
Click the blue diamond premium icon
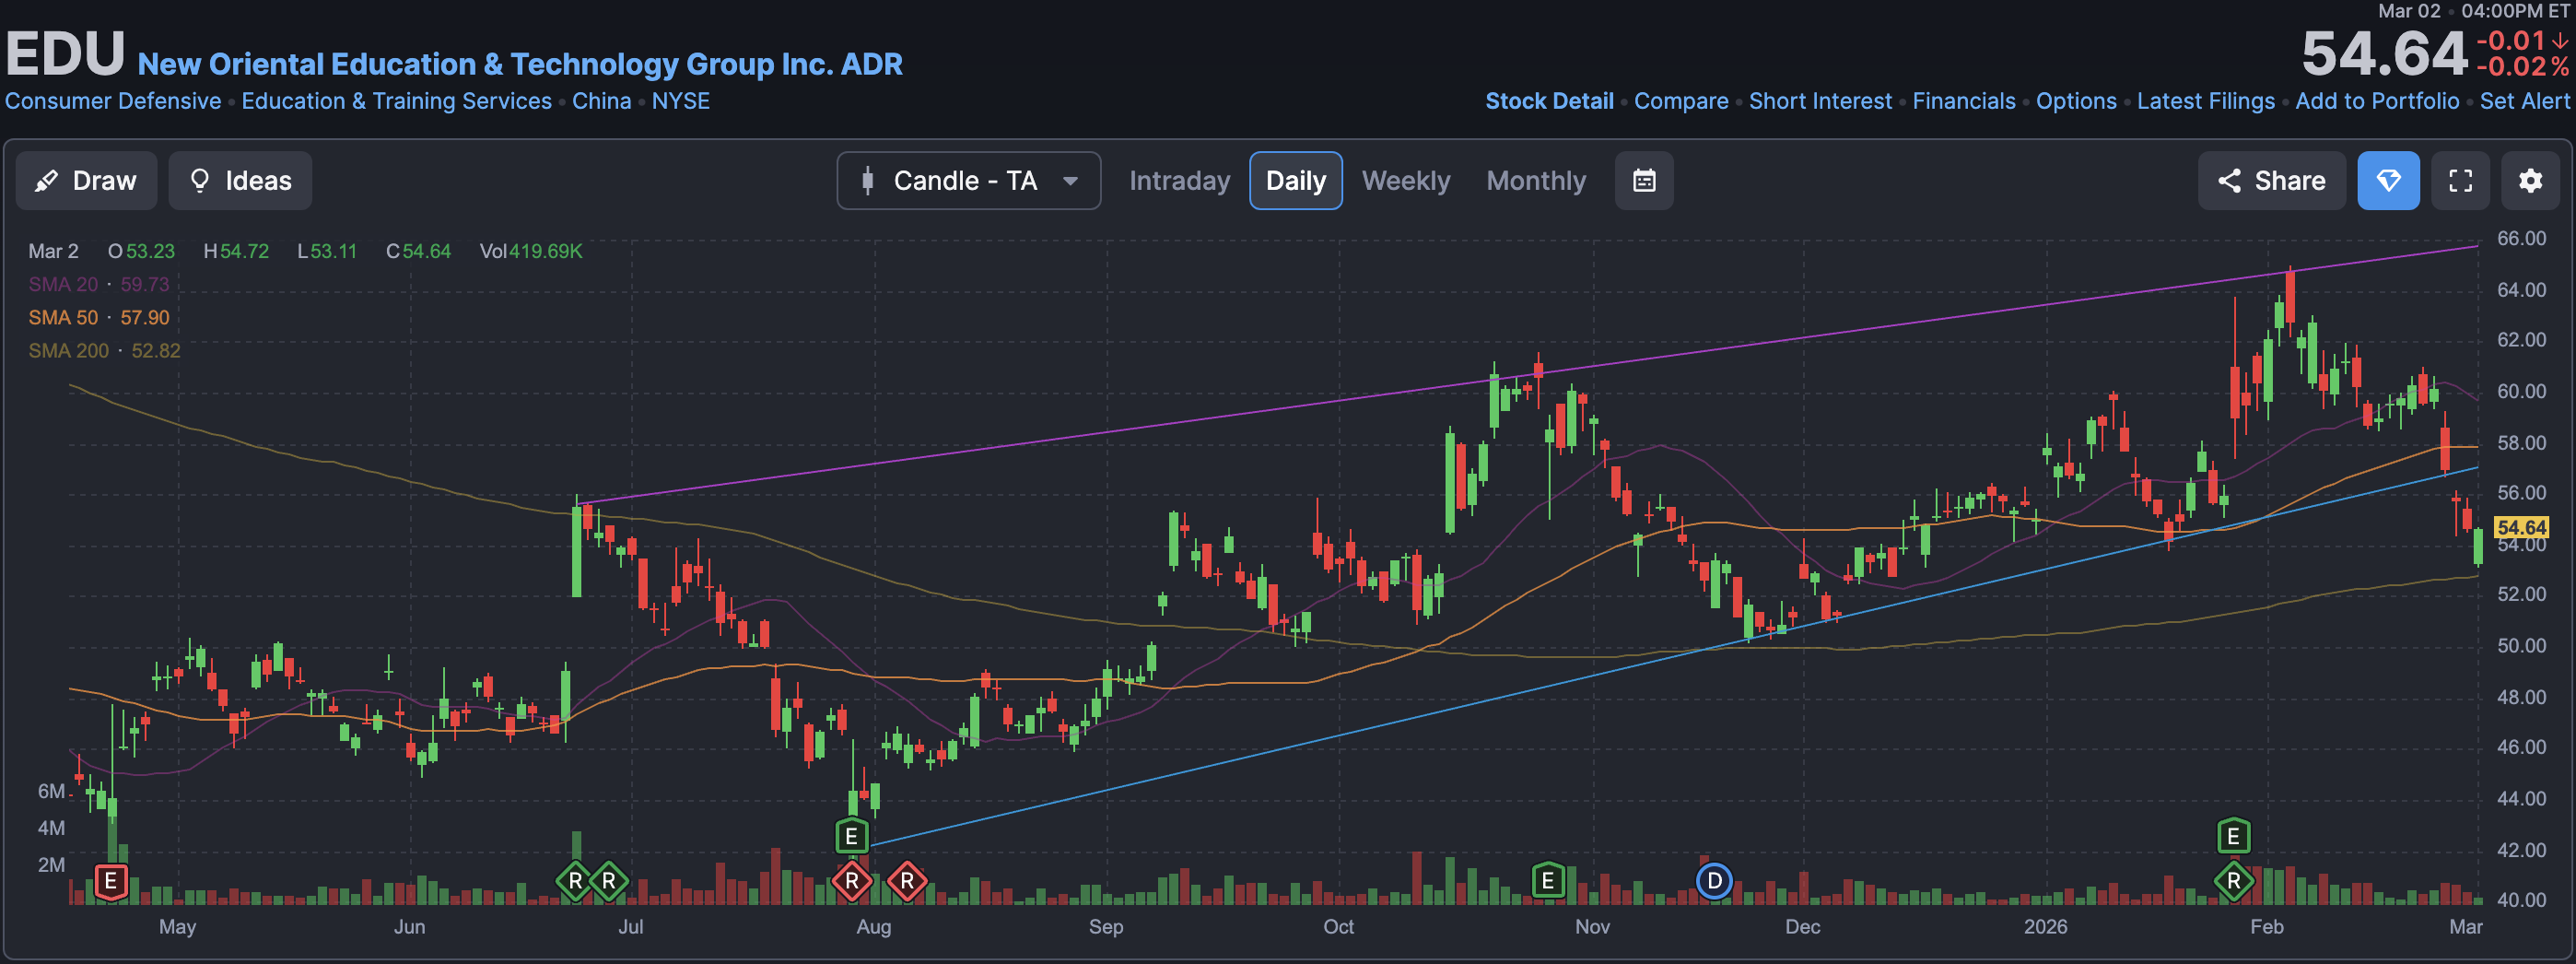click(2388, 181)
